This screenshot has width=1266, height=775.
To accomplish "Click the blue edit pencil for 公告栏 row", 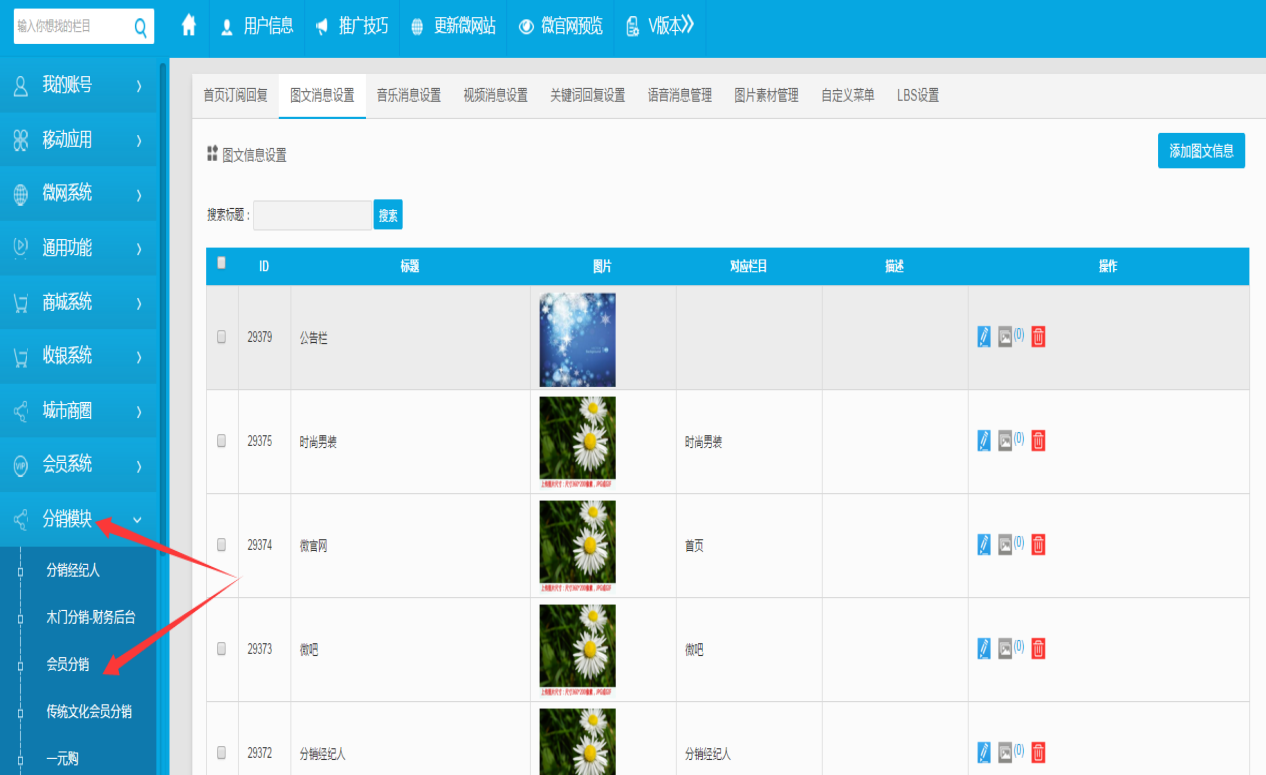I will tap(984, 337).
